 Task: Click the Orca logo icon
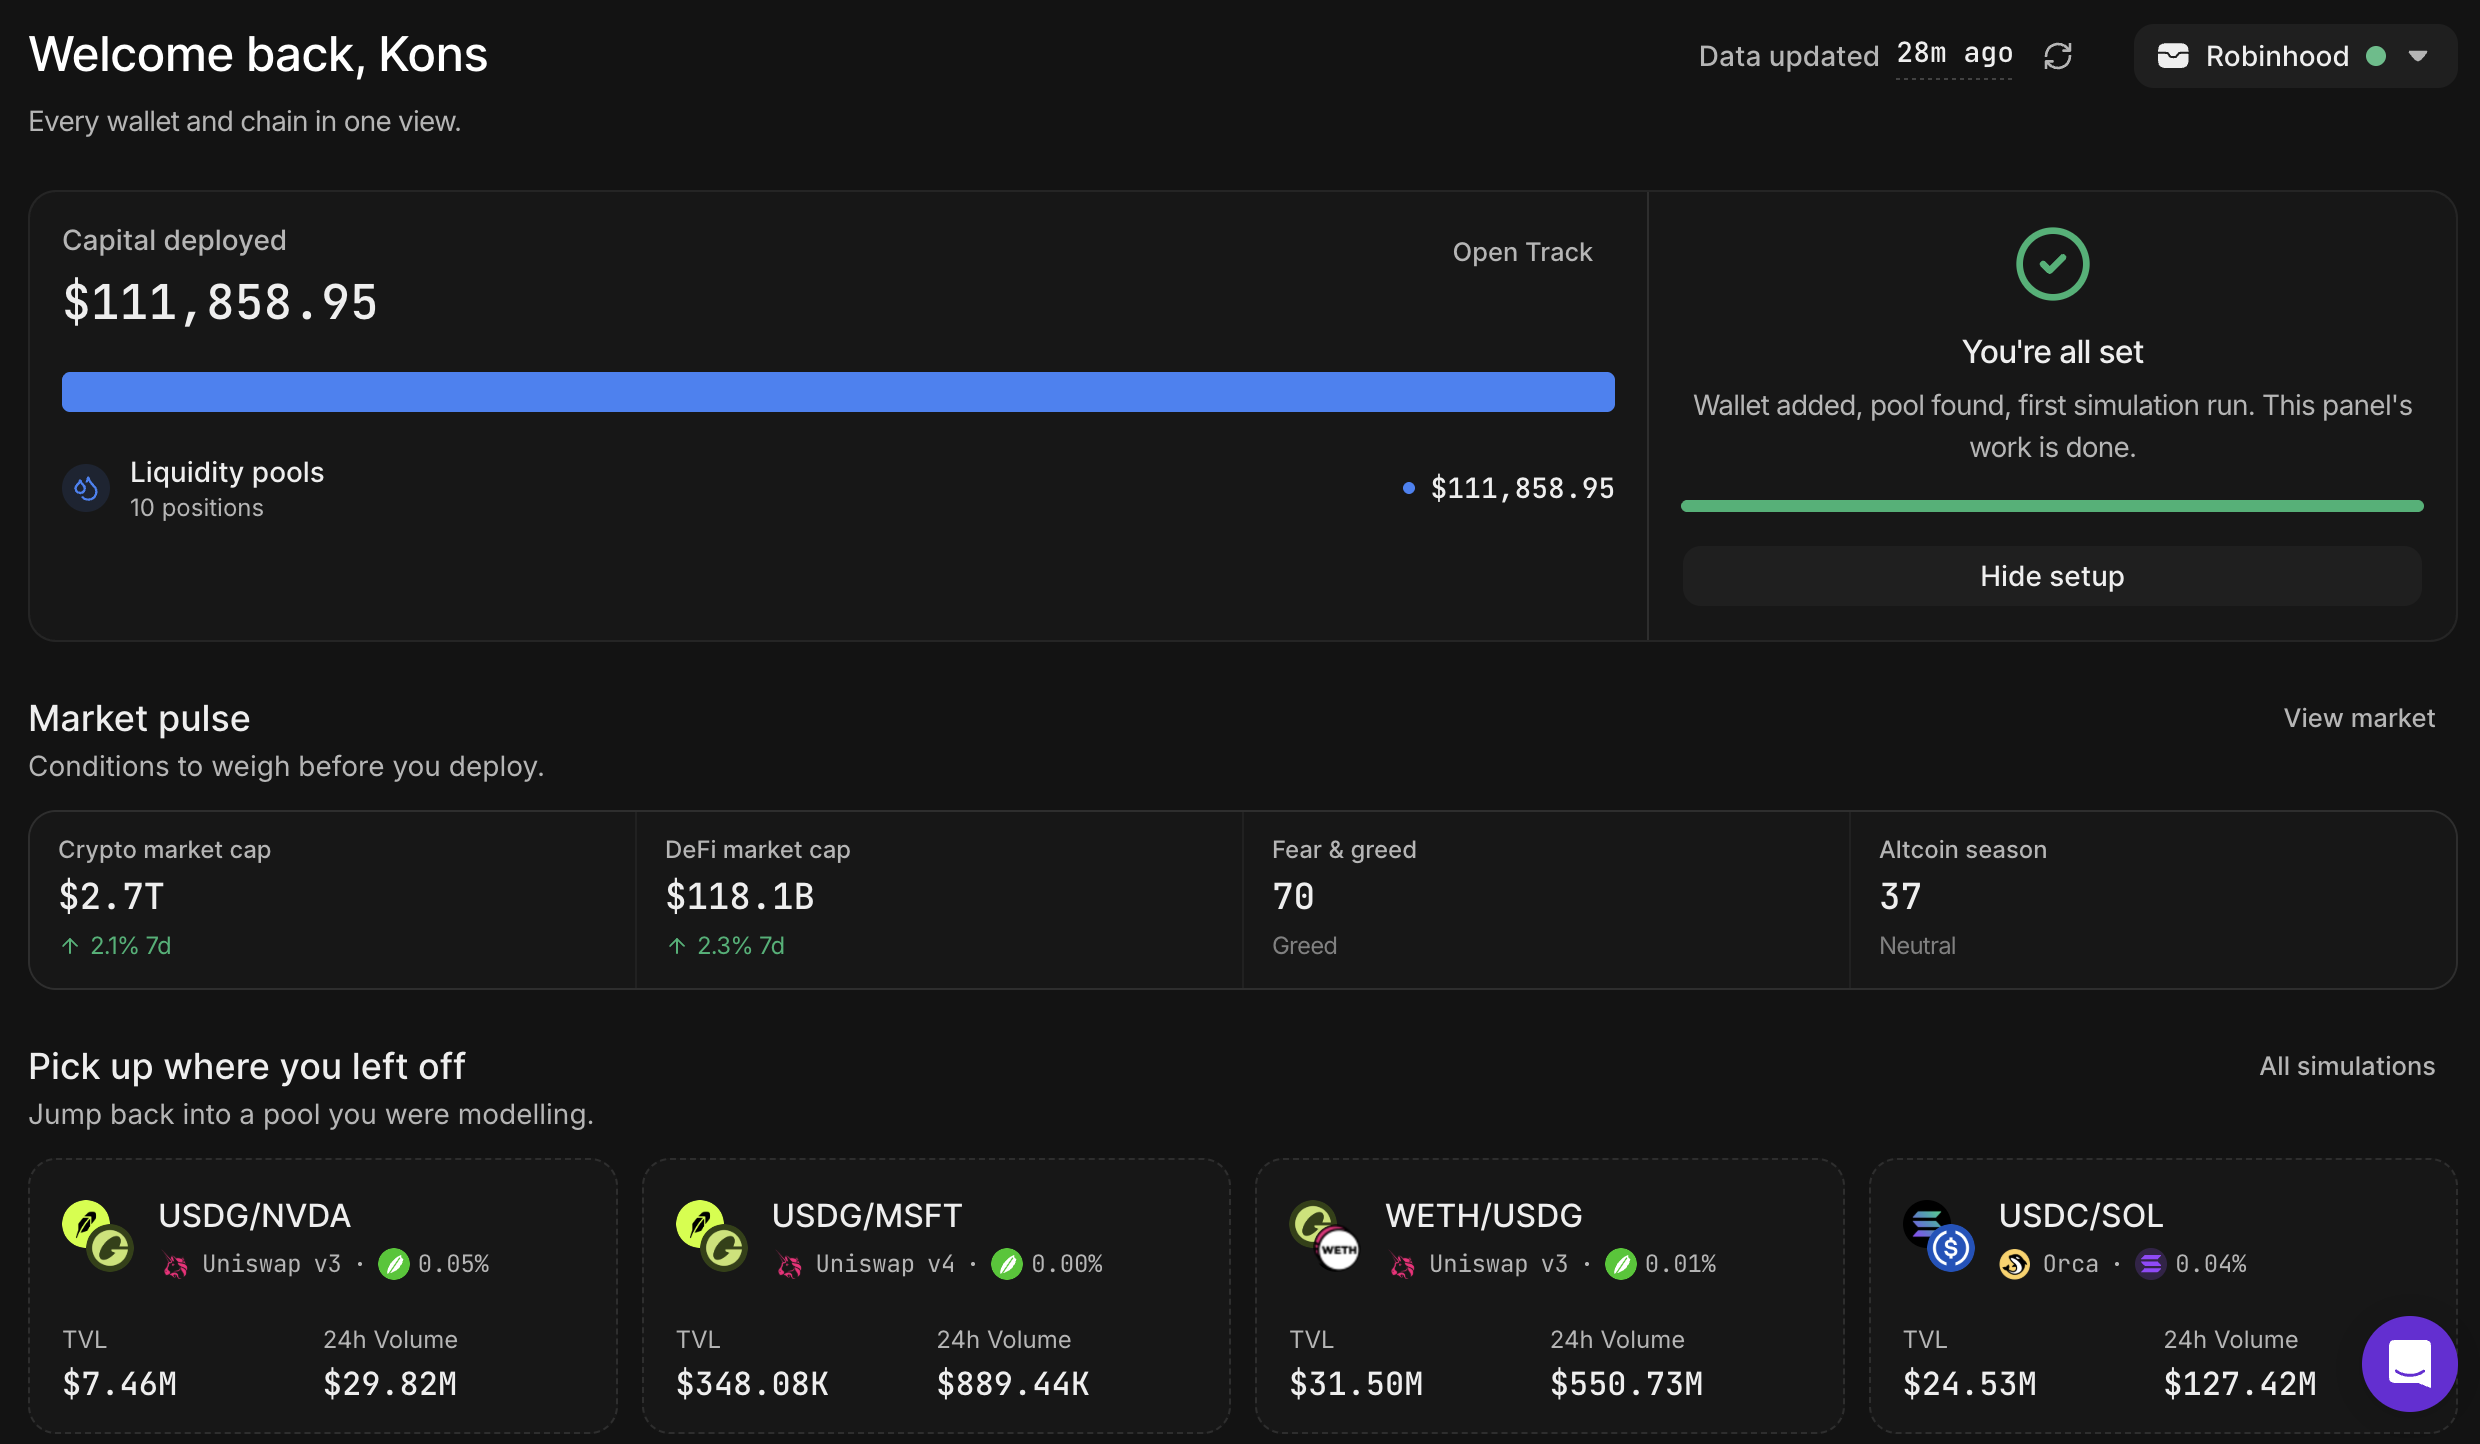pyautogui.click(x=2015, y=1265)
